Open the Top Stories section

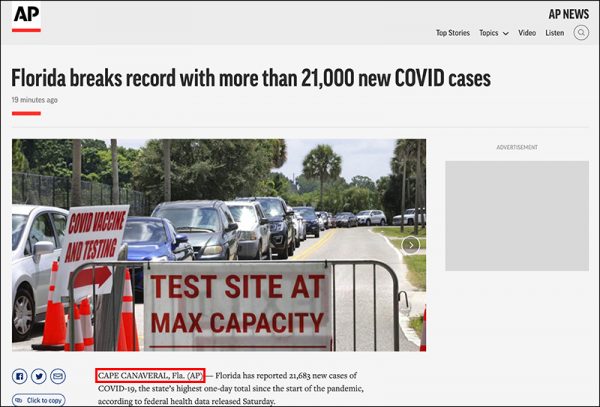point(452,33)
